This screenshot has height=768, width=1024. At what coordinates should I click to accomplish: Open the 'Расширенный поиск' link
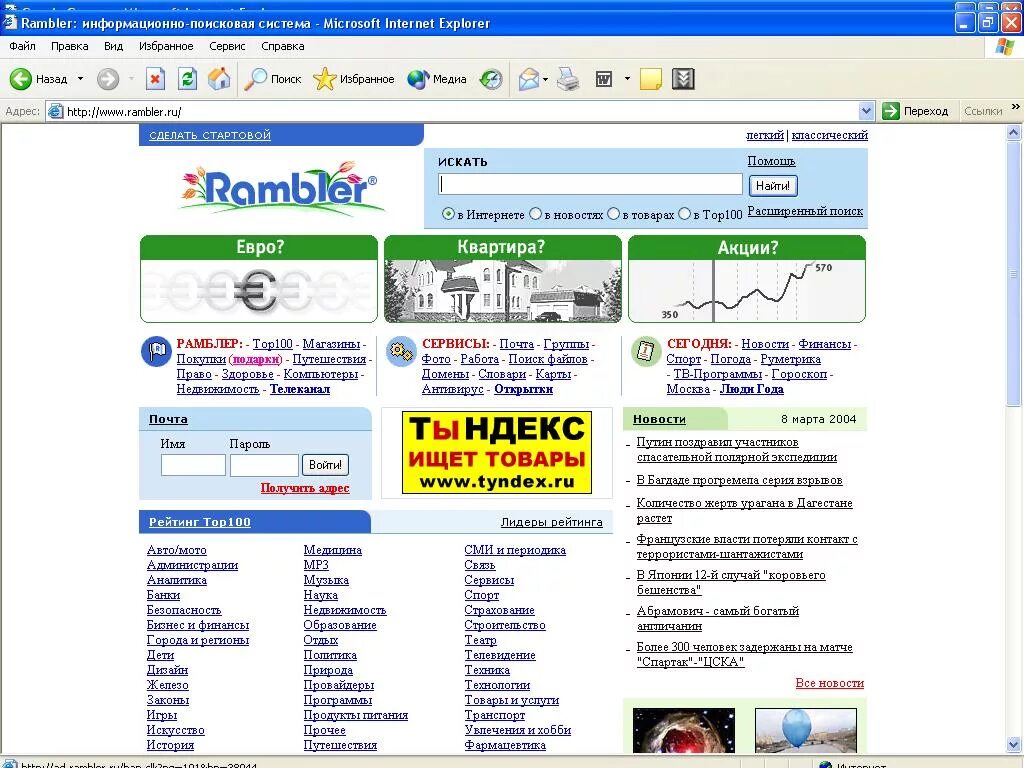coord(805,211)
